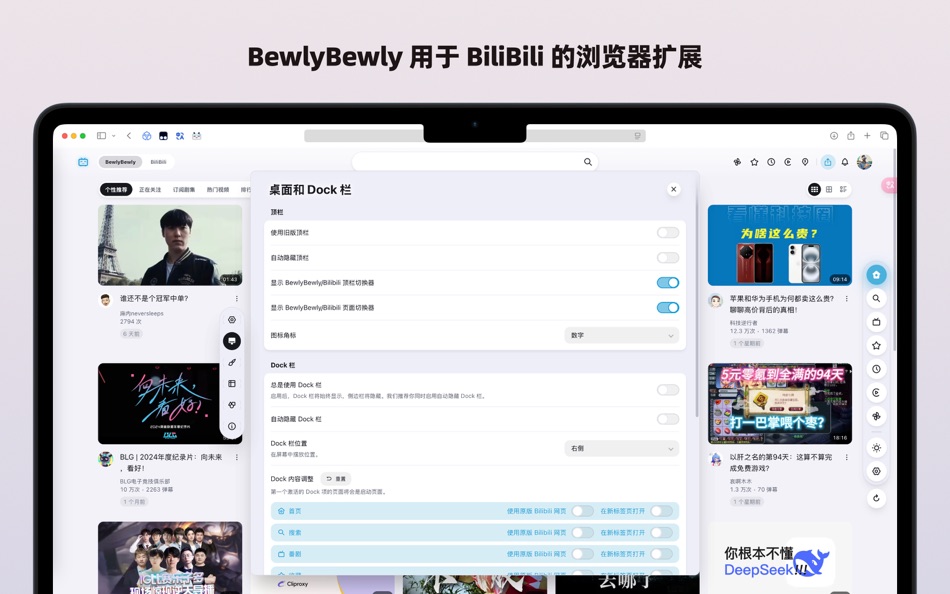950x594 pixels.
Task: Open favorites star in top bar
Action: click(x=754, y=162)
